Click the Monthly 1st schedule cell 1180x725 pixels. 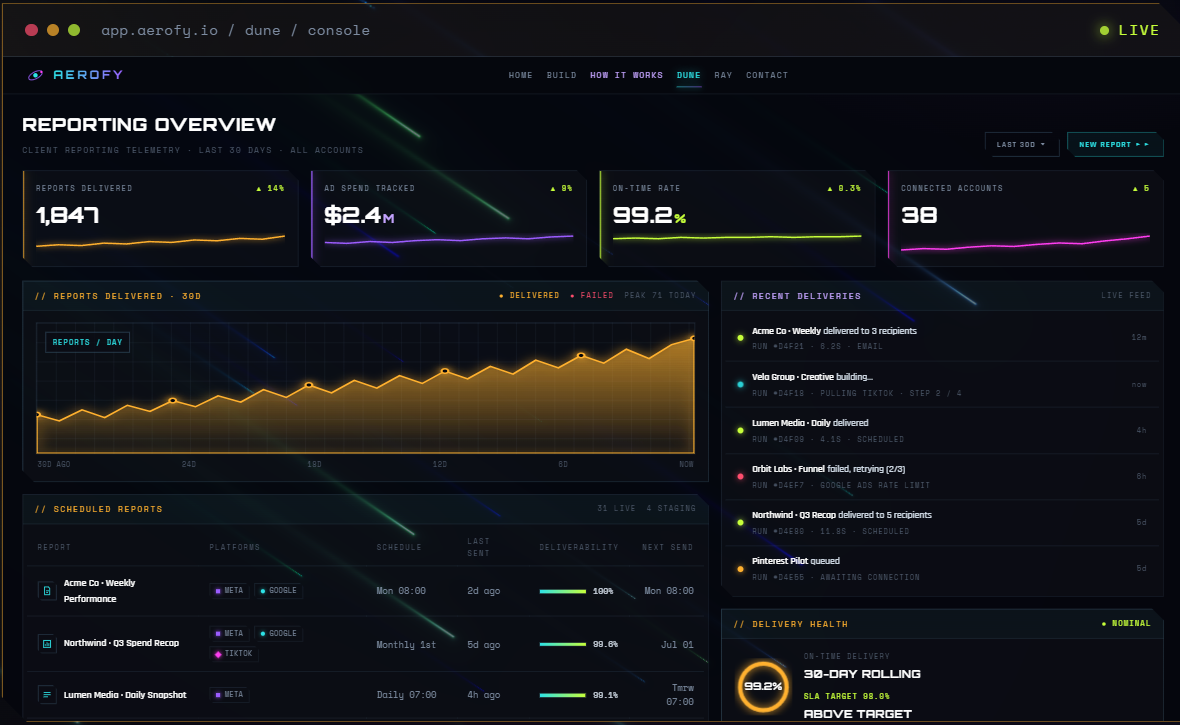406,644
